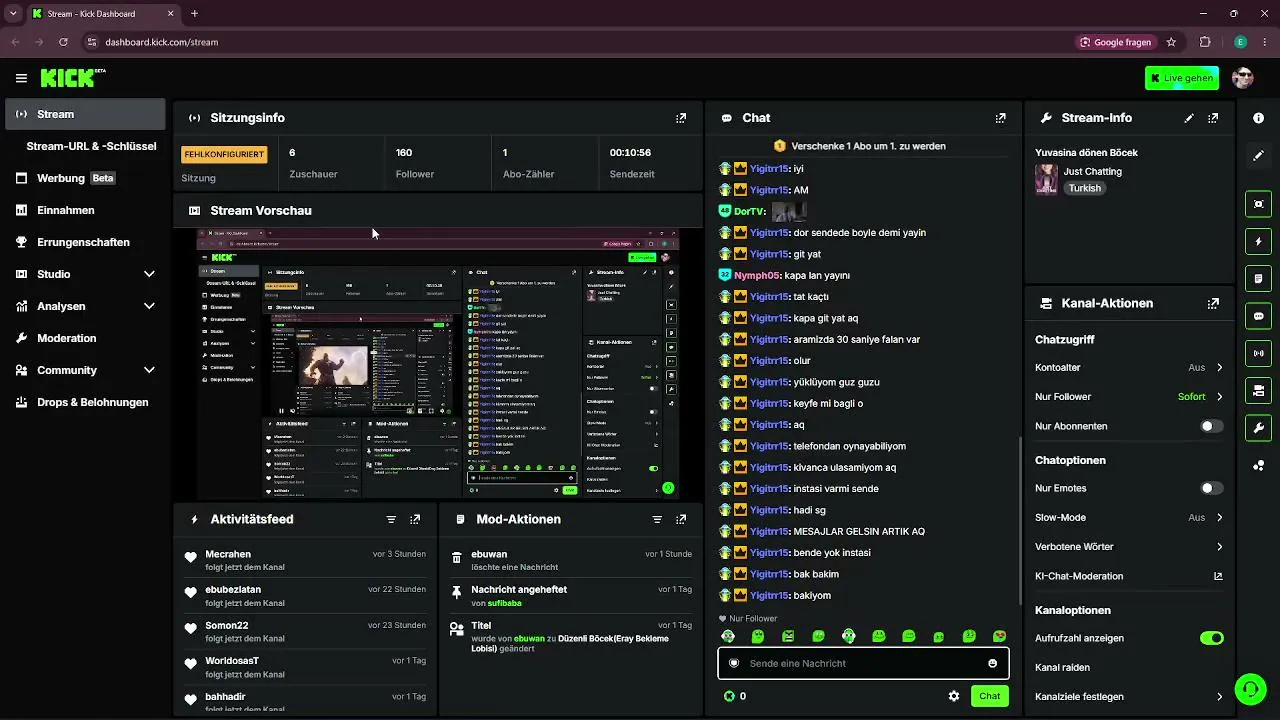Open Errungenschaften in the sidebar
1280x720 pixels.
tap(85, 242)
